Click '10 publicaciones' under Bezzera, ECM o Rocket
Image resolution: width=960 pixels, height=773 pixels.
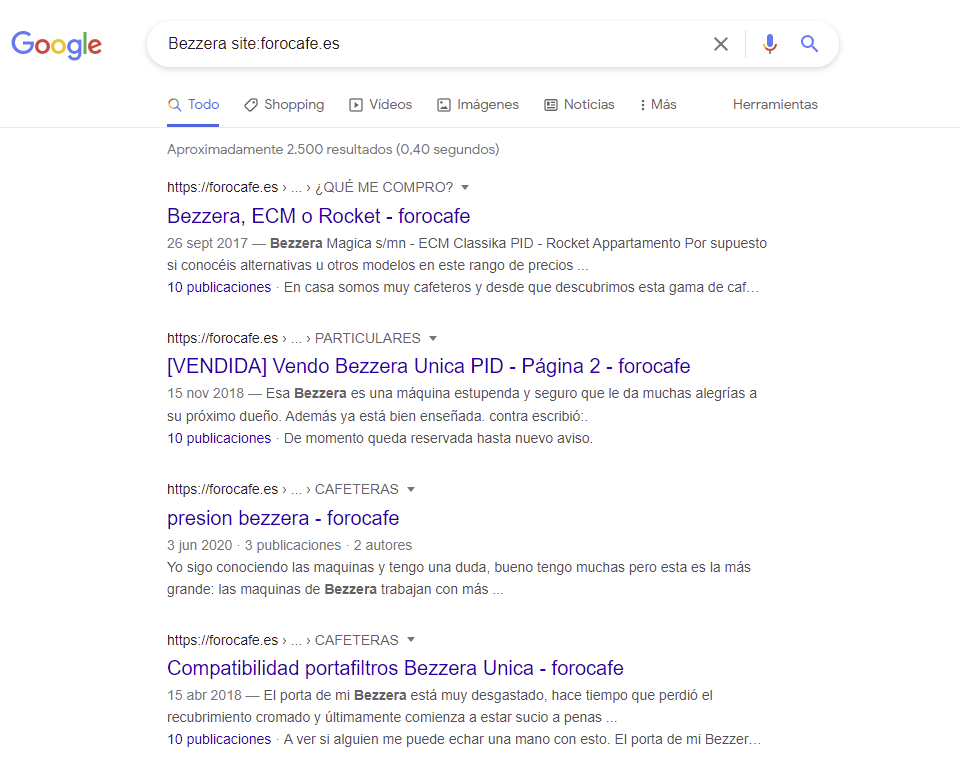[219, 287]
